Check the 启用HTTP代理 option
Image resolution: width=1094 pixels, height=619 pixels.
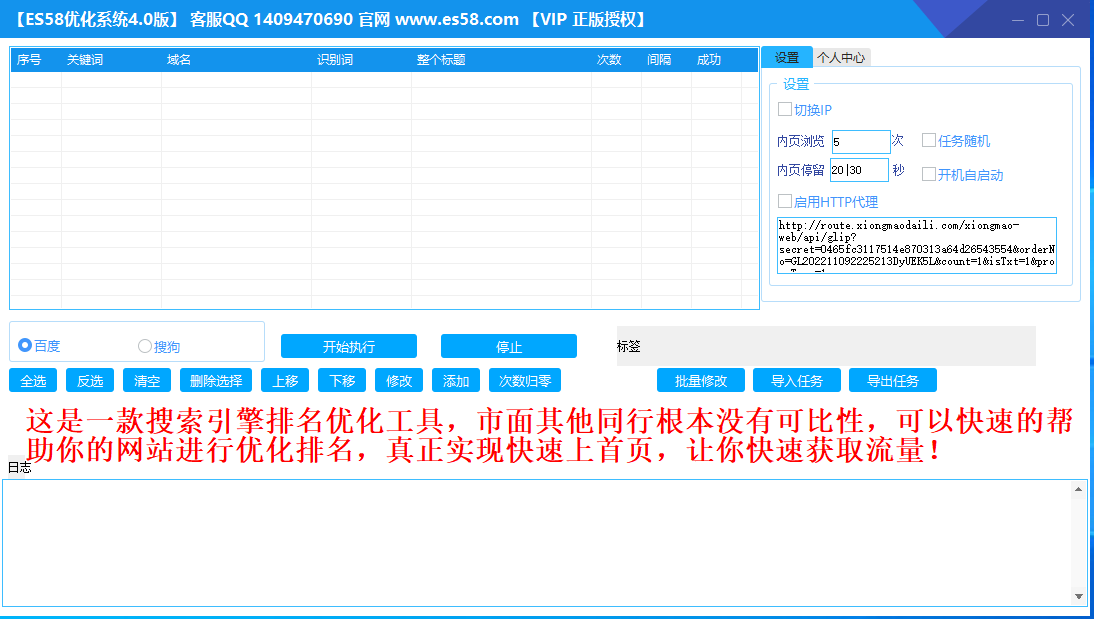(785, 201)
